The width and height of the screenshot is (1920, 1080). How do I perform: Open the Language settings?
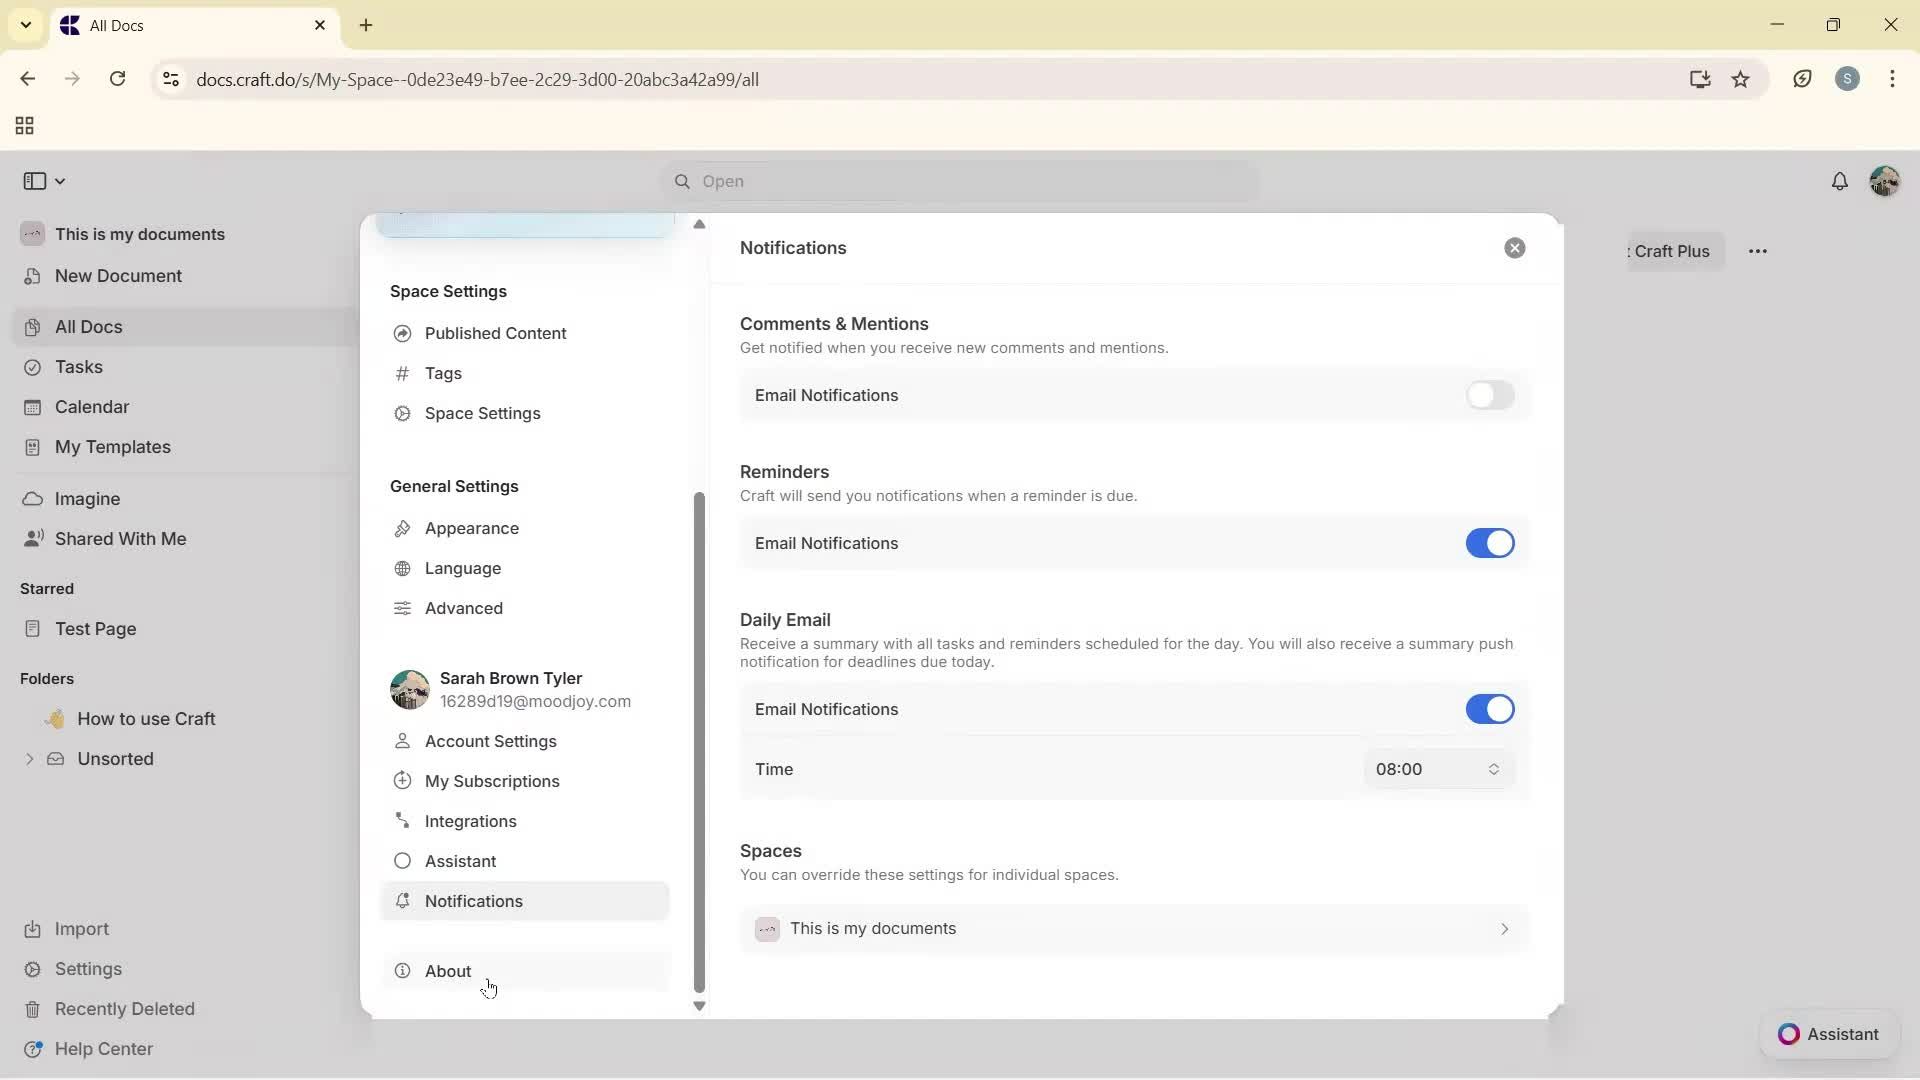pyautogui.click(x=462, y=568)
